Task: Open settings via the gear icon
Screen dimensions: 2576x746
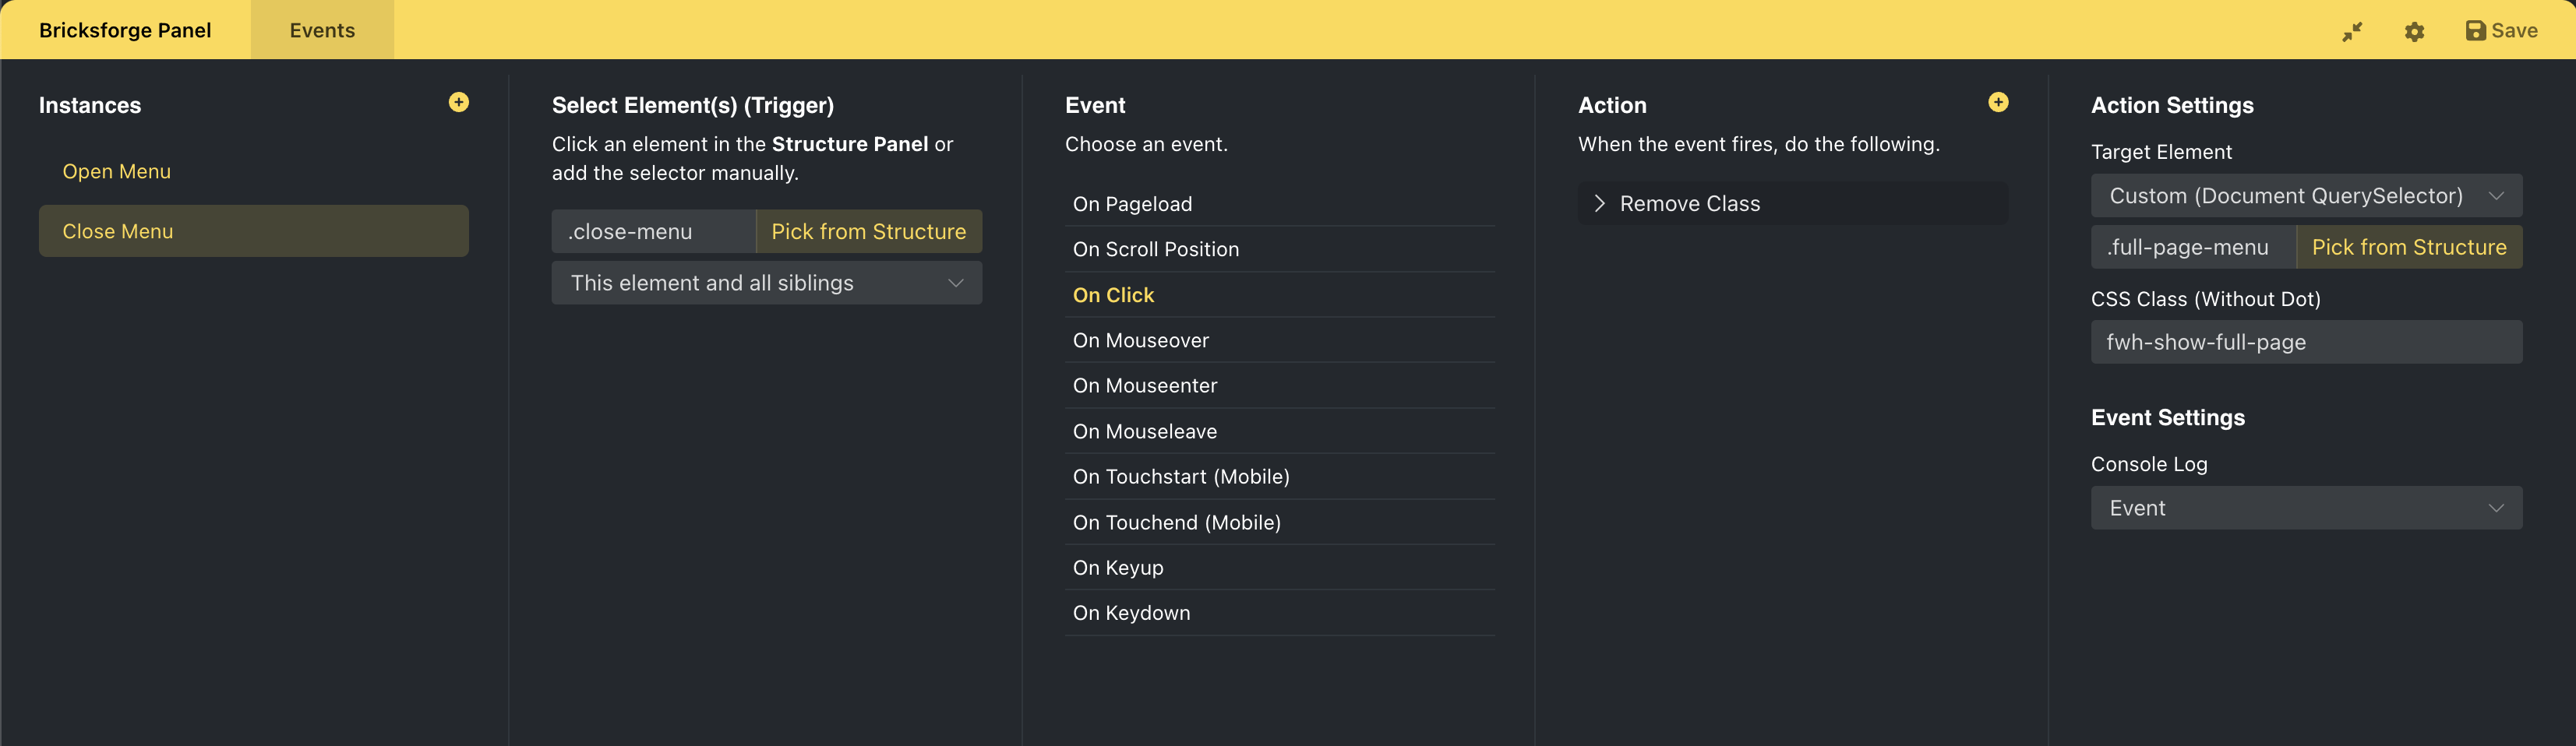Action: pos(2414,31)
